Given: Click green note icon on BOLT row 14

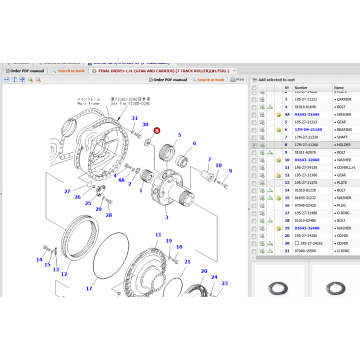Looking at the screenshot, I should [270, 191].
